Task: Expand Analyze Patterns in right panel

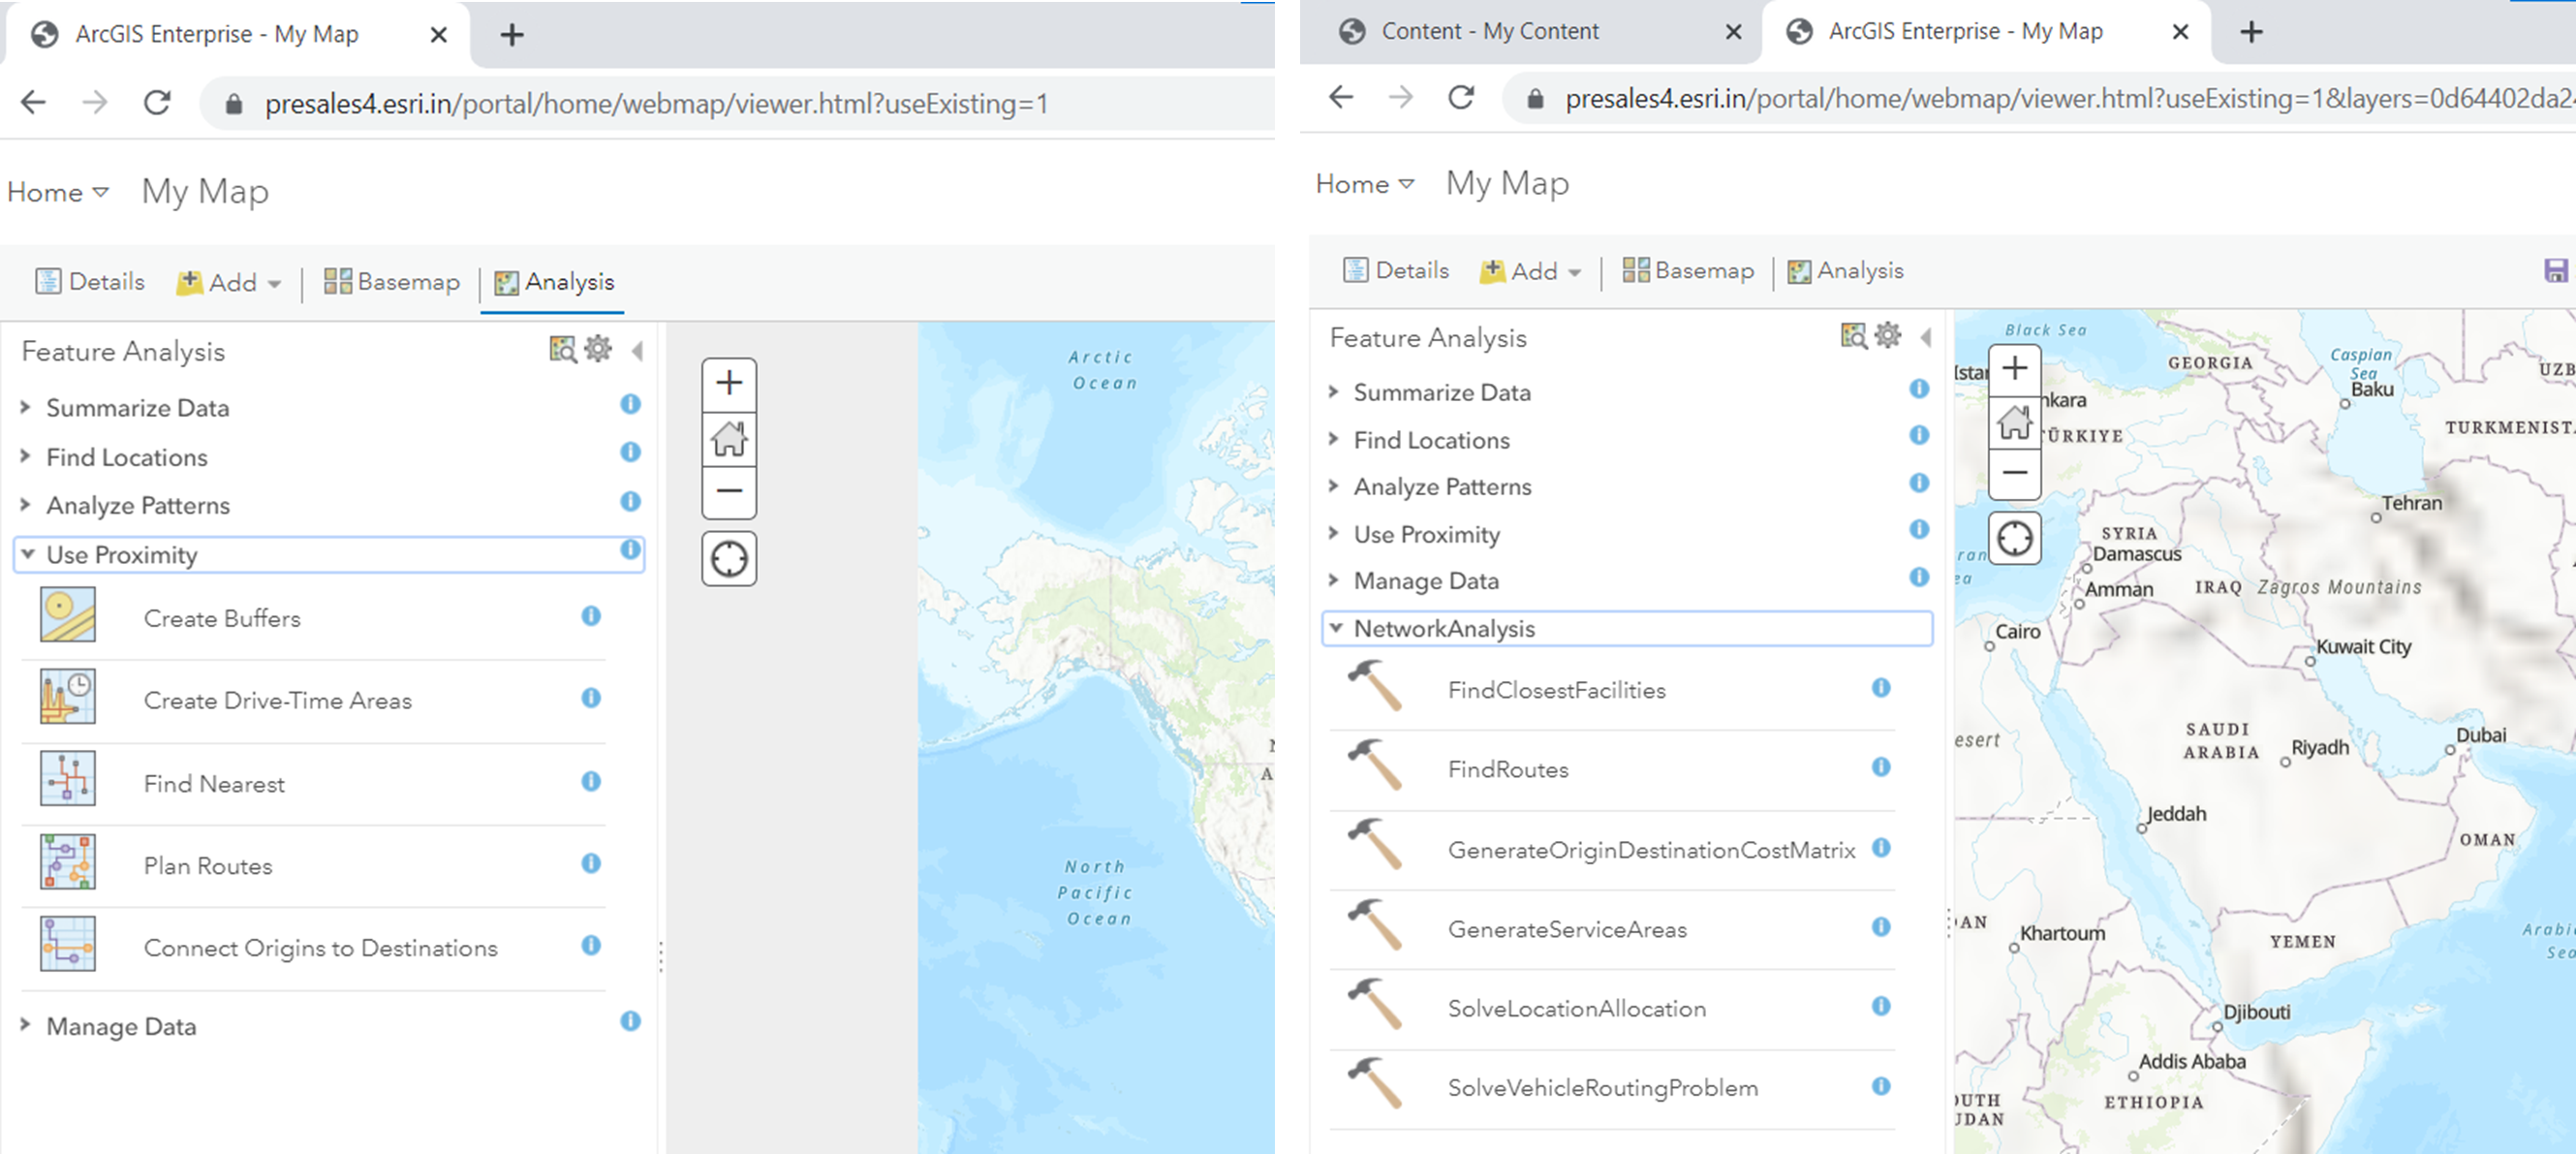Action: 1441,487
